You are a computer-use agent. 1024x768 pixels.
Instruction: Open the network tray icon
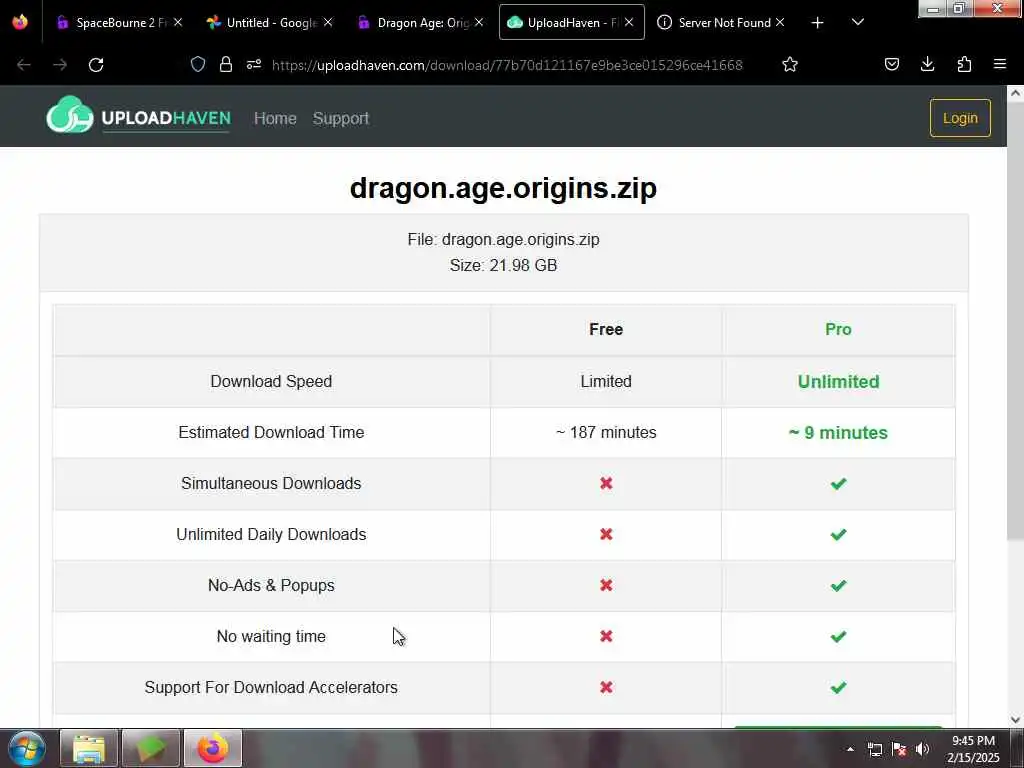(875, 749)
